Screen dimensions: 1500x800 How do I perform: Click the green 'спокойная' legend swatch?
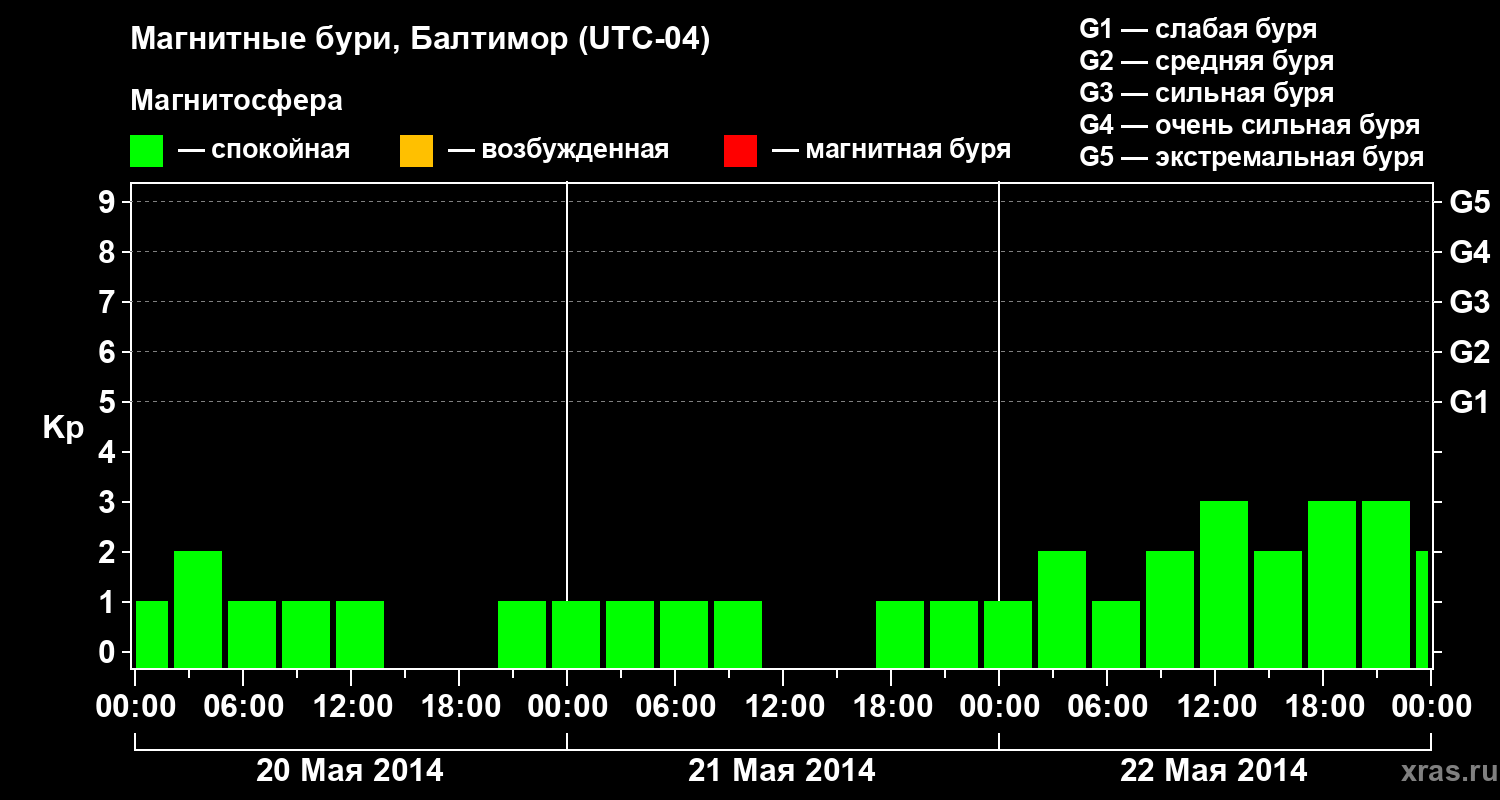[147, 151]
